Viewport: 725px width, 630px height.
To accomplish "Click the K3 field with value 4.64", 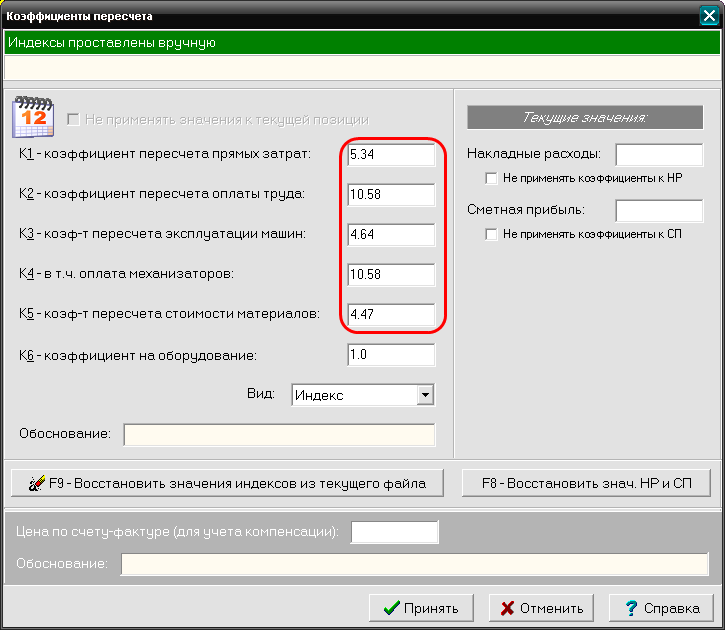I will 391,234.
